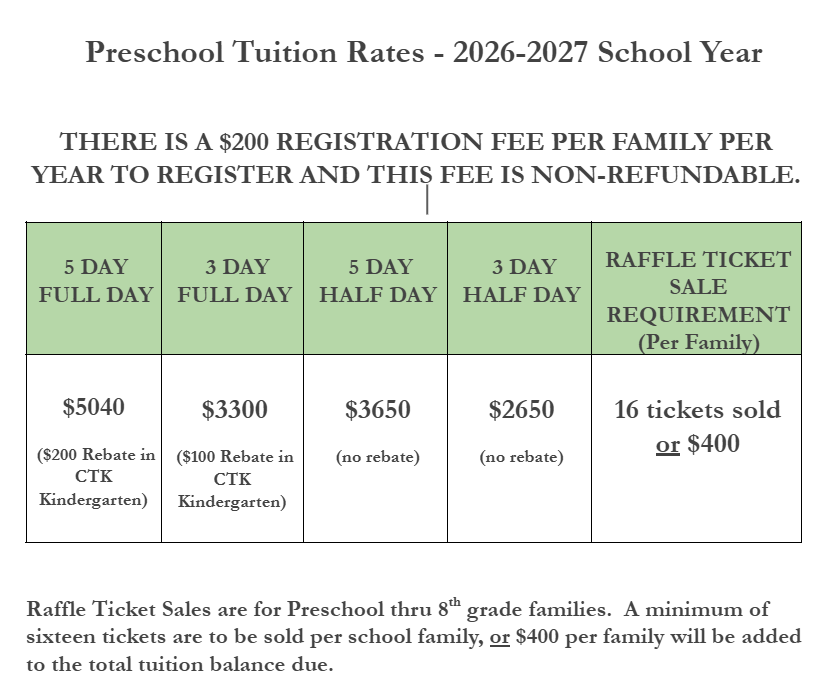Screen dimensions: 827x682
Task: Click the $3300 tuition amount
Action: (235, 410)
